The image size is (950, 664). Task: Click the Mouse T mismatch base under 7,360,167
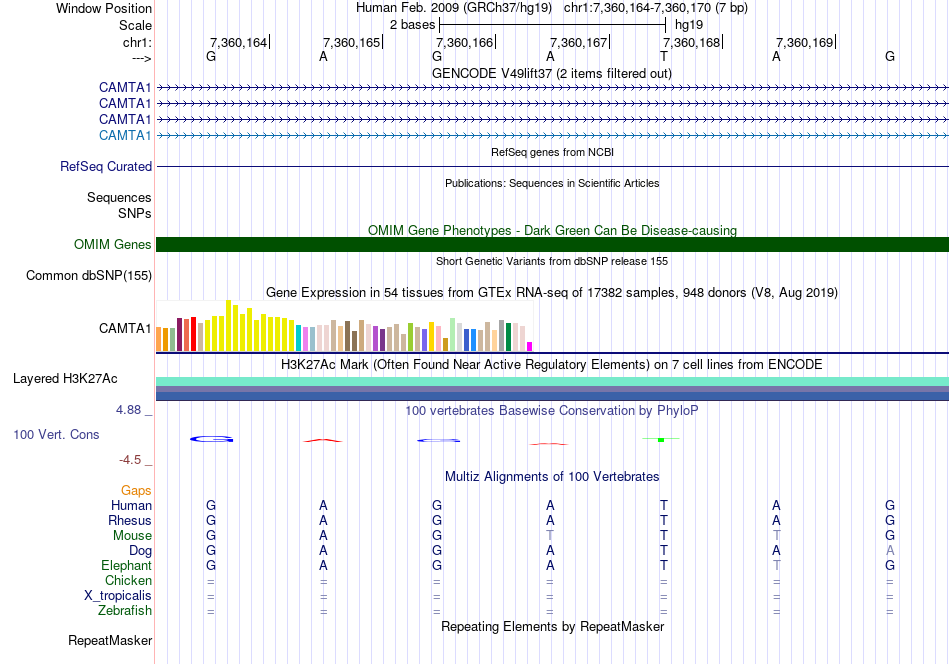pos(550,536)
